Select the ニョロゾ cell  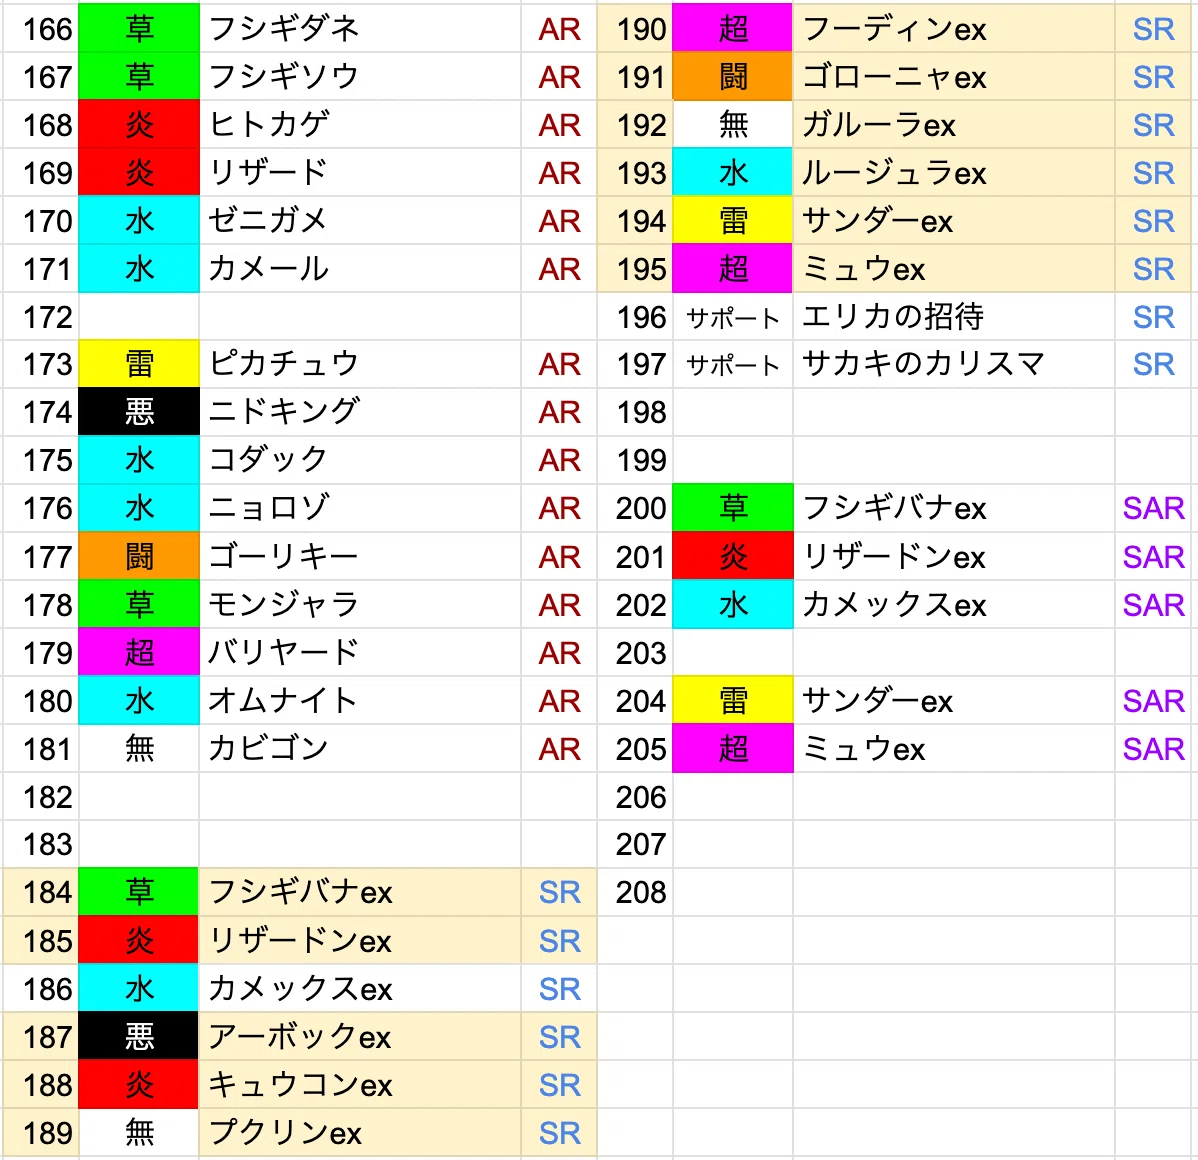click(x=360, y=508)
